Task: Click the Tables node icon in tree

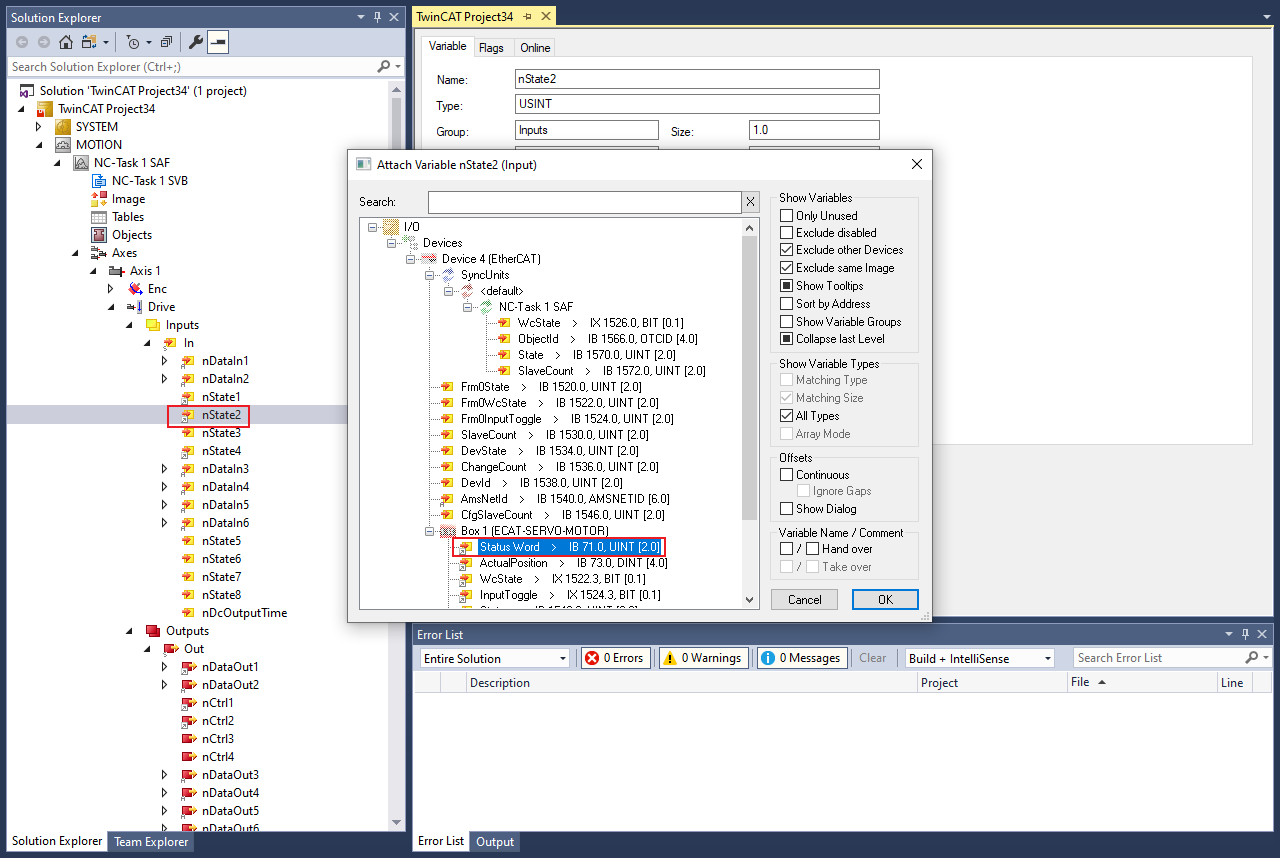Action: (x=99, y=217)
